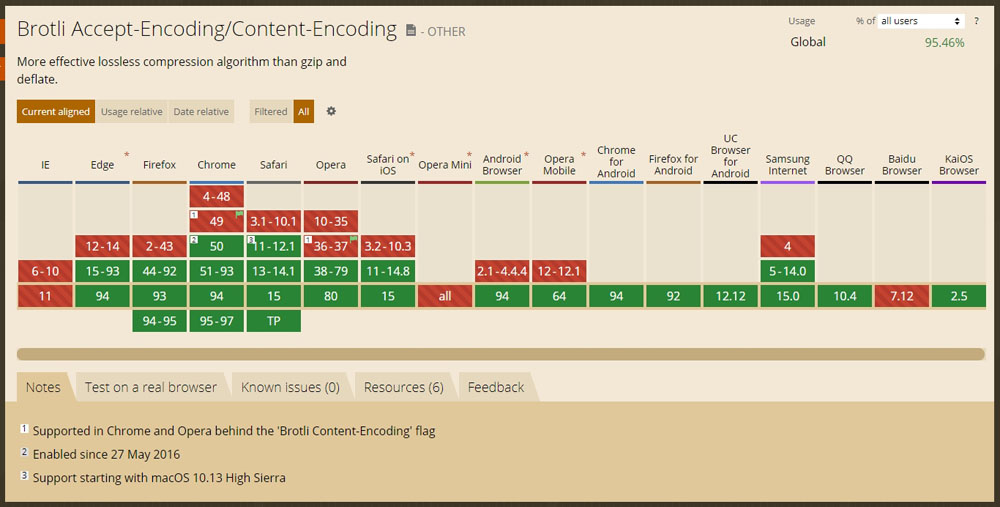The height and width of the screenshot is (507, 1000).
Task: Switch to Usage relative view
Action: [x=131, y=112]
